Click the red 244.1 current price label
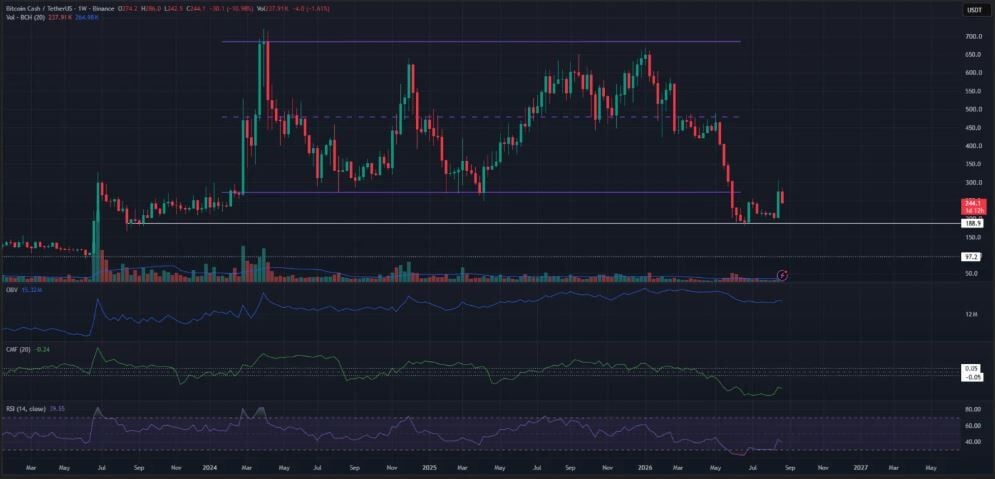This screenshot has width=995, height=479. click(973, 206)
